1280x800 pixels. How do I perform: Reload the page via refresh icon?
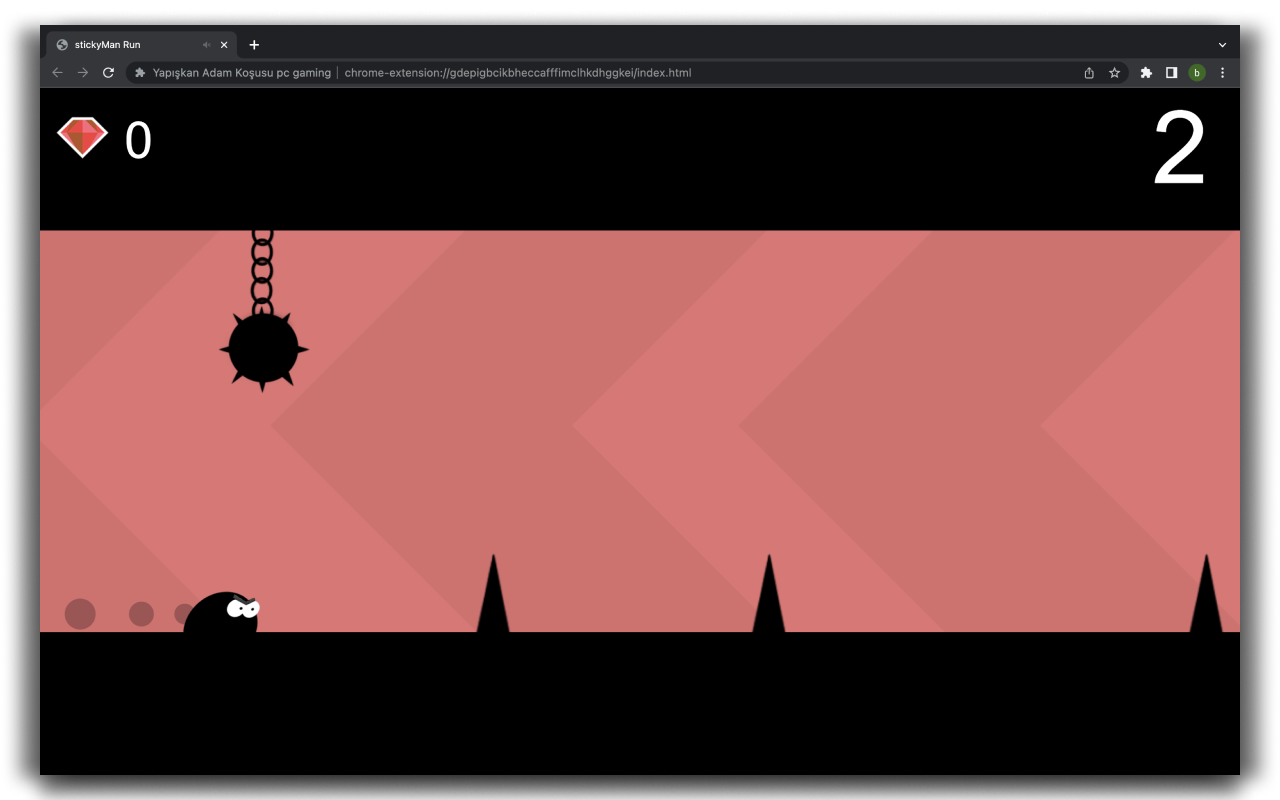108,72
